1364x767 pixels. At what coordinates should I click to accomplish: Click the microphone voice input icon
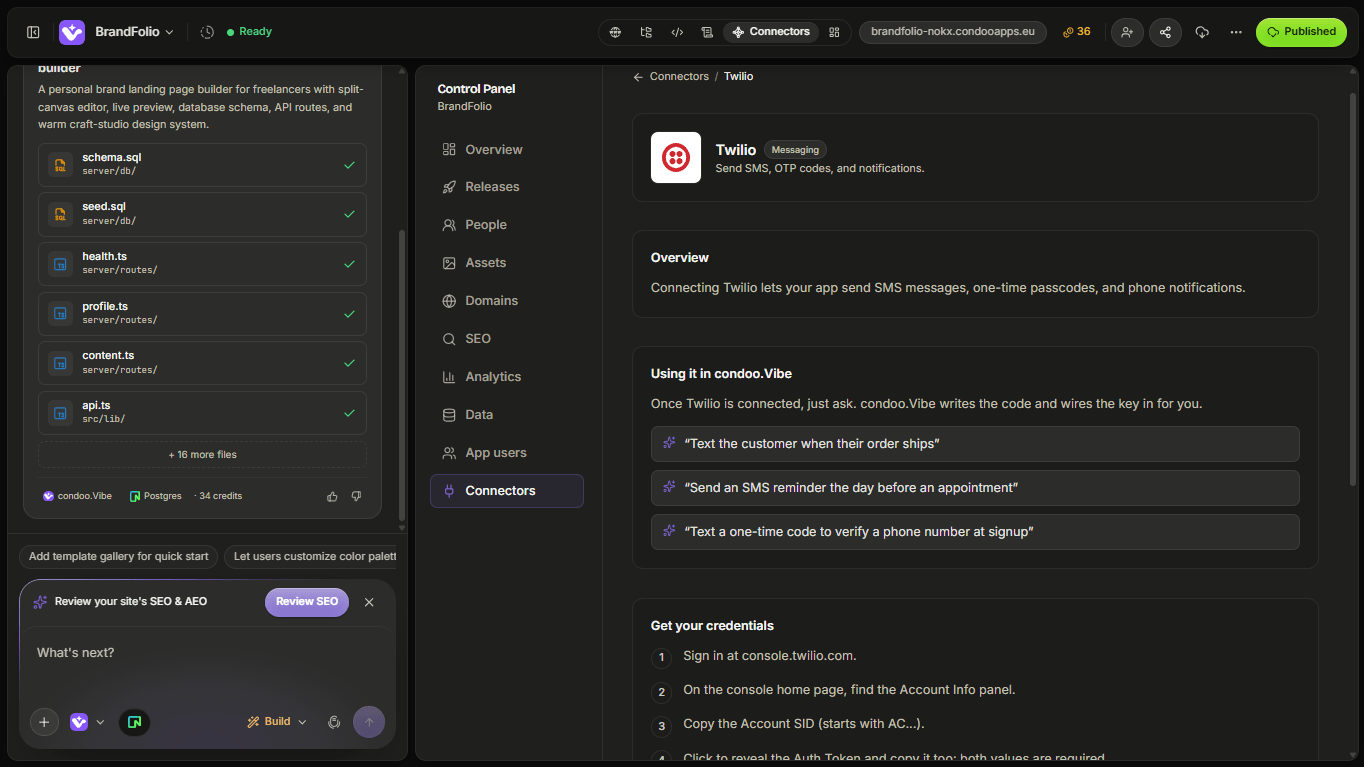(334, 722)
